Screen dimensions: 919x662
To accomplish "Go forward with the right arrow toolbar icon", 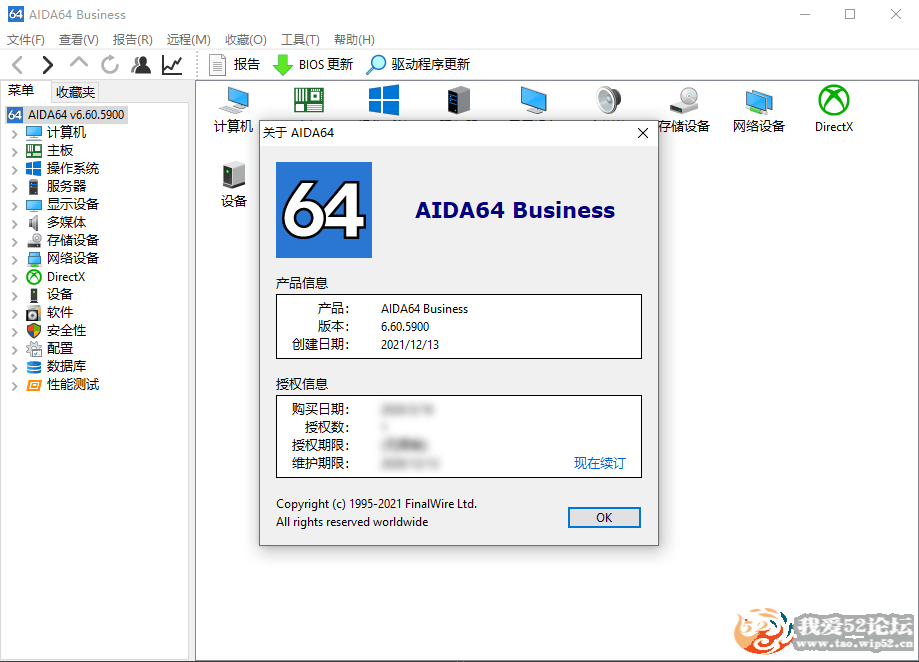I will pos(48,64).
